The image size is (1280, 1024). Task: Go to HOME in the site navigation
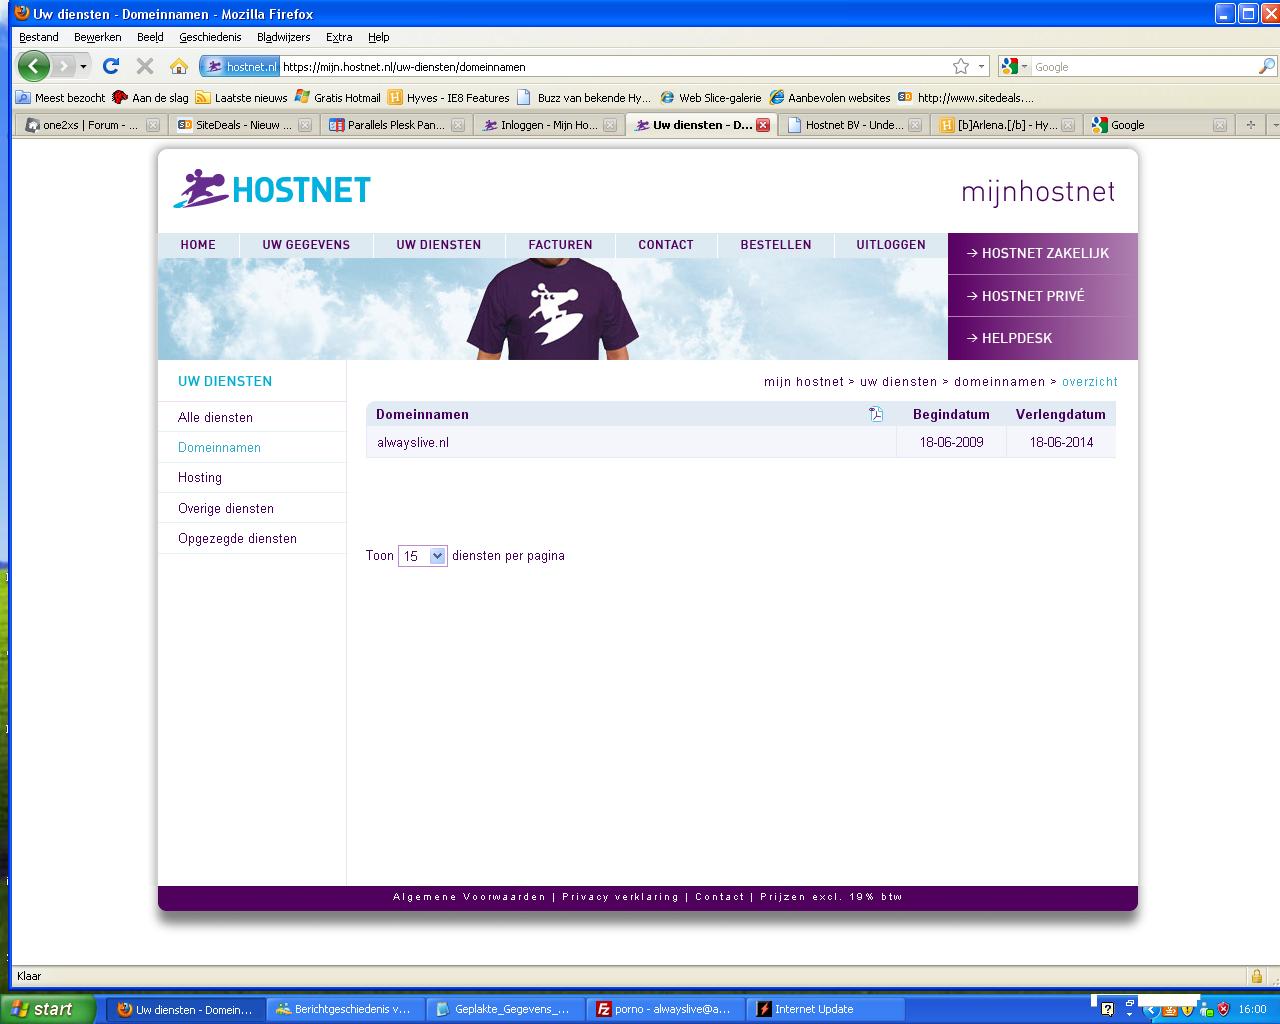[x=198, y=245]
